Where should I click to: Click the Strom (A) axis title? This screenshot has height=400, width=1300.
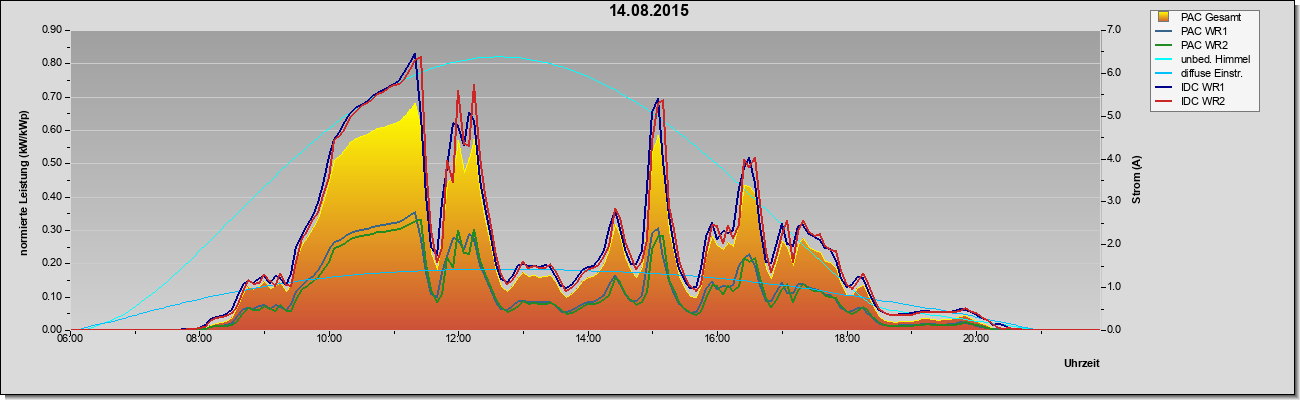coord(1137,180)
